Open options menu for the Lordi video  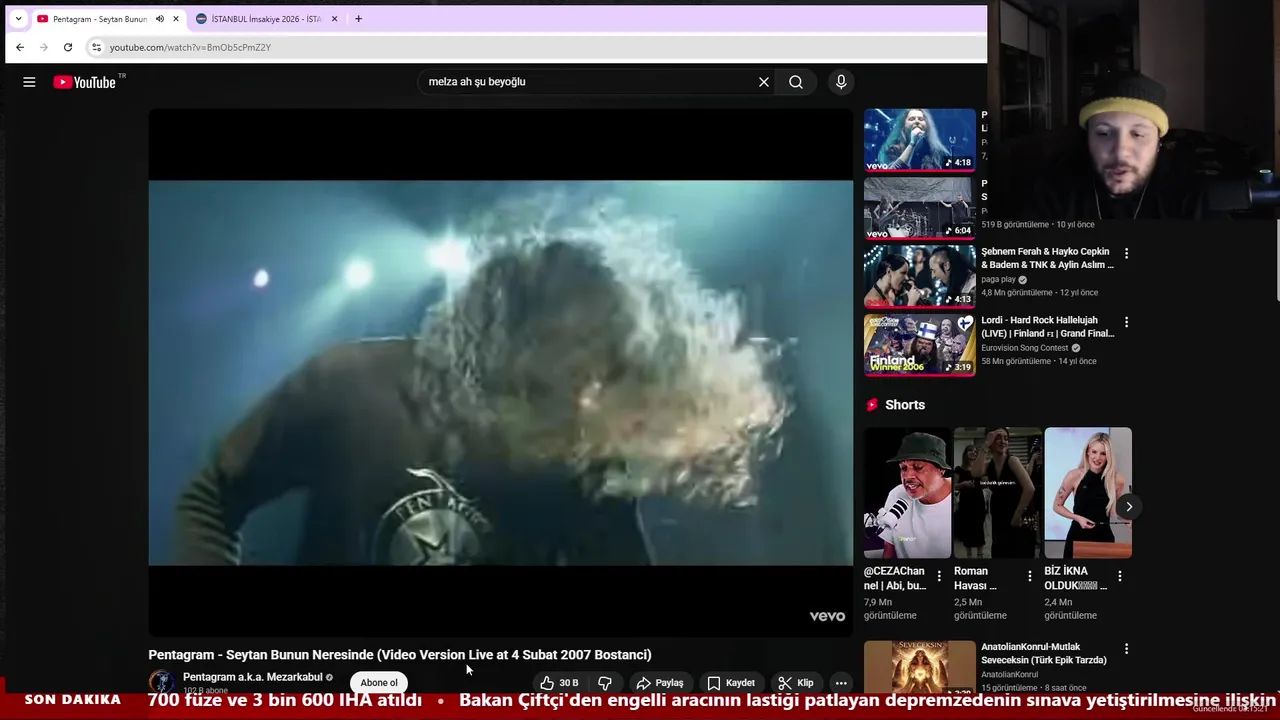[x=1126, y=322]
